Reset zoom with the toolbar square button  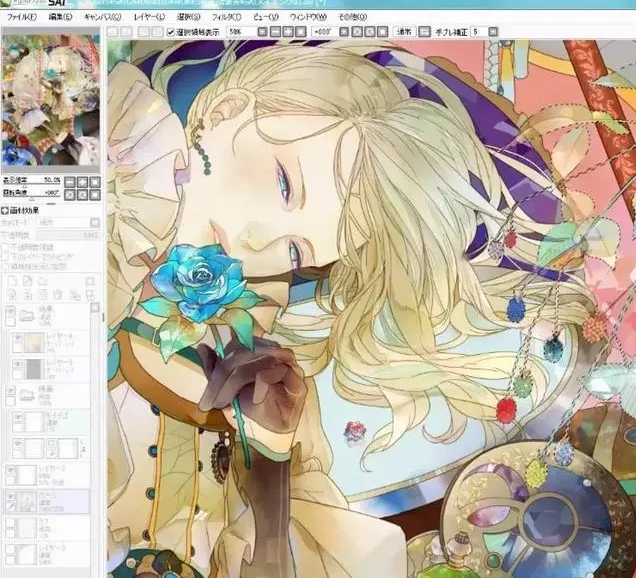pyautogui.click(x=301, y=32)
